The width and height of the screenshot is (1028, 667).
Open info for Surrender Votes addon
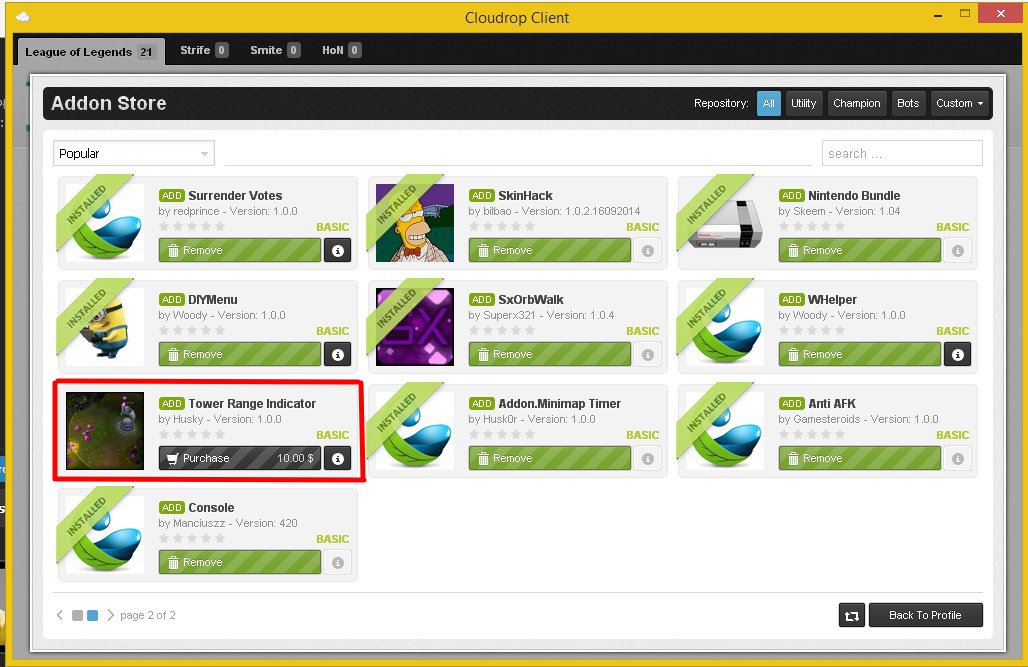[x=338, y=251]
